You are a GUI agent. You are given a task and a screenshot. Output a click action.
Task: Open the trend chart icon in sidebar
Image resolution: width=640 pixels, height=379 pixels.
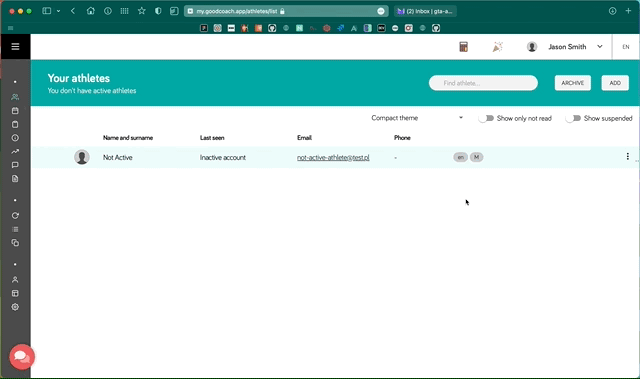[15, 151]
